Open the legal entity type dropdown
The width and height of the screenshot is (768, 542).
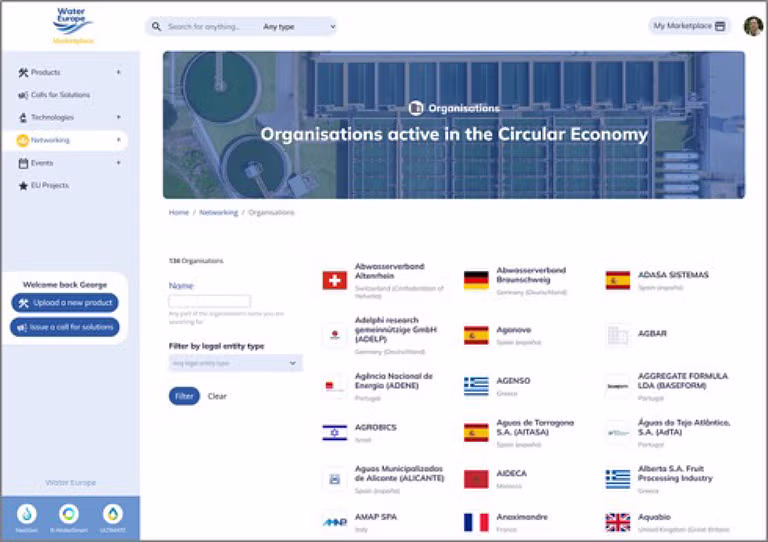coord(236,363)
